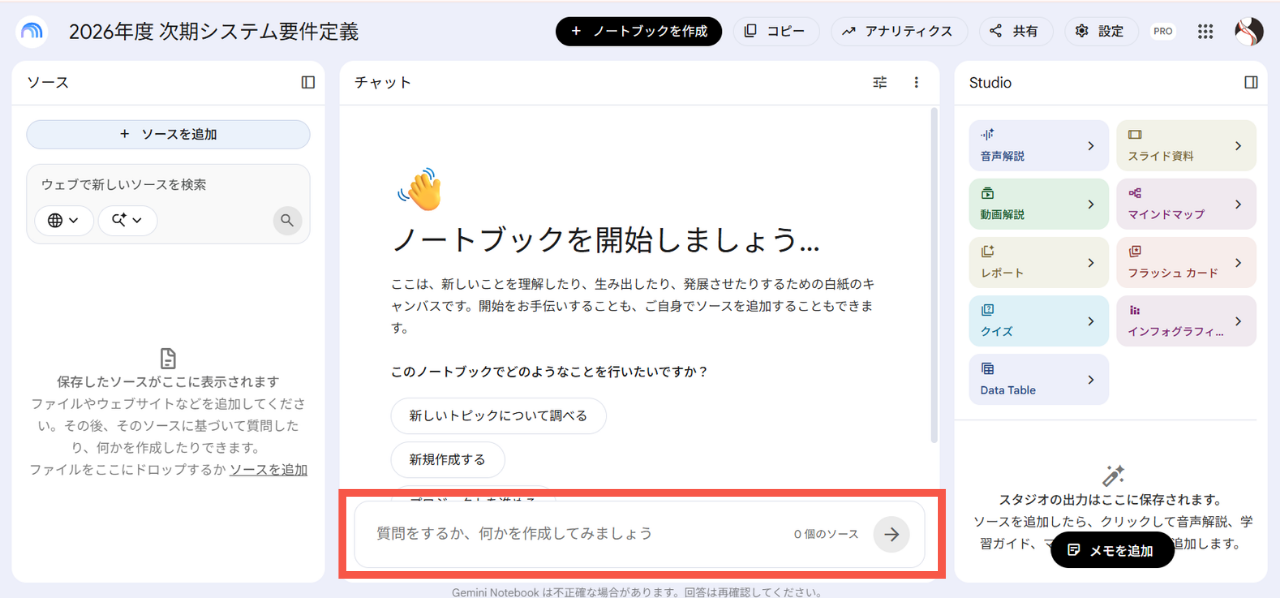Image resolution: width=1280 pixels, height=598 pixels.
Task: Collapse the ソース panel with its toggle icon
Action: pyautogui.click(x=308, y=82)
